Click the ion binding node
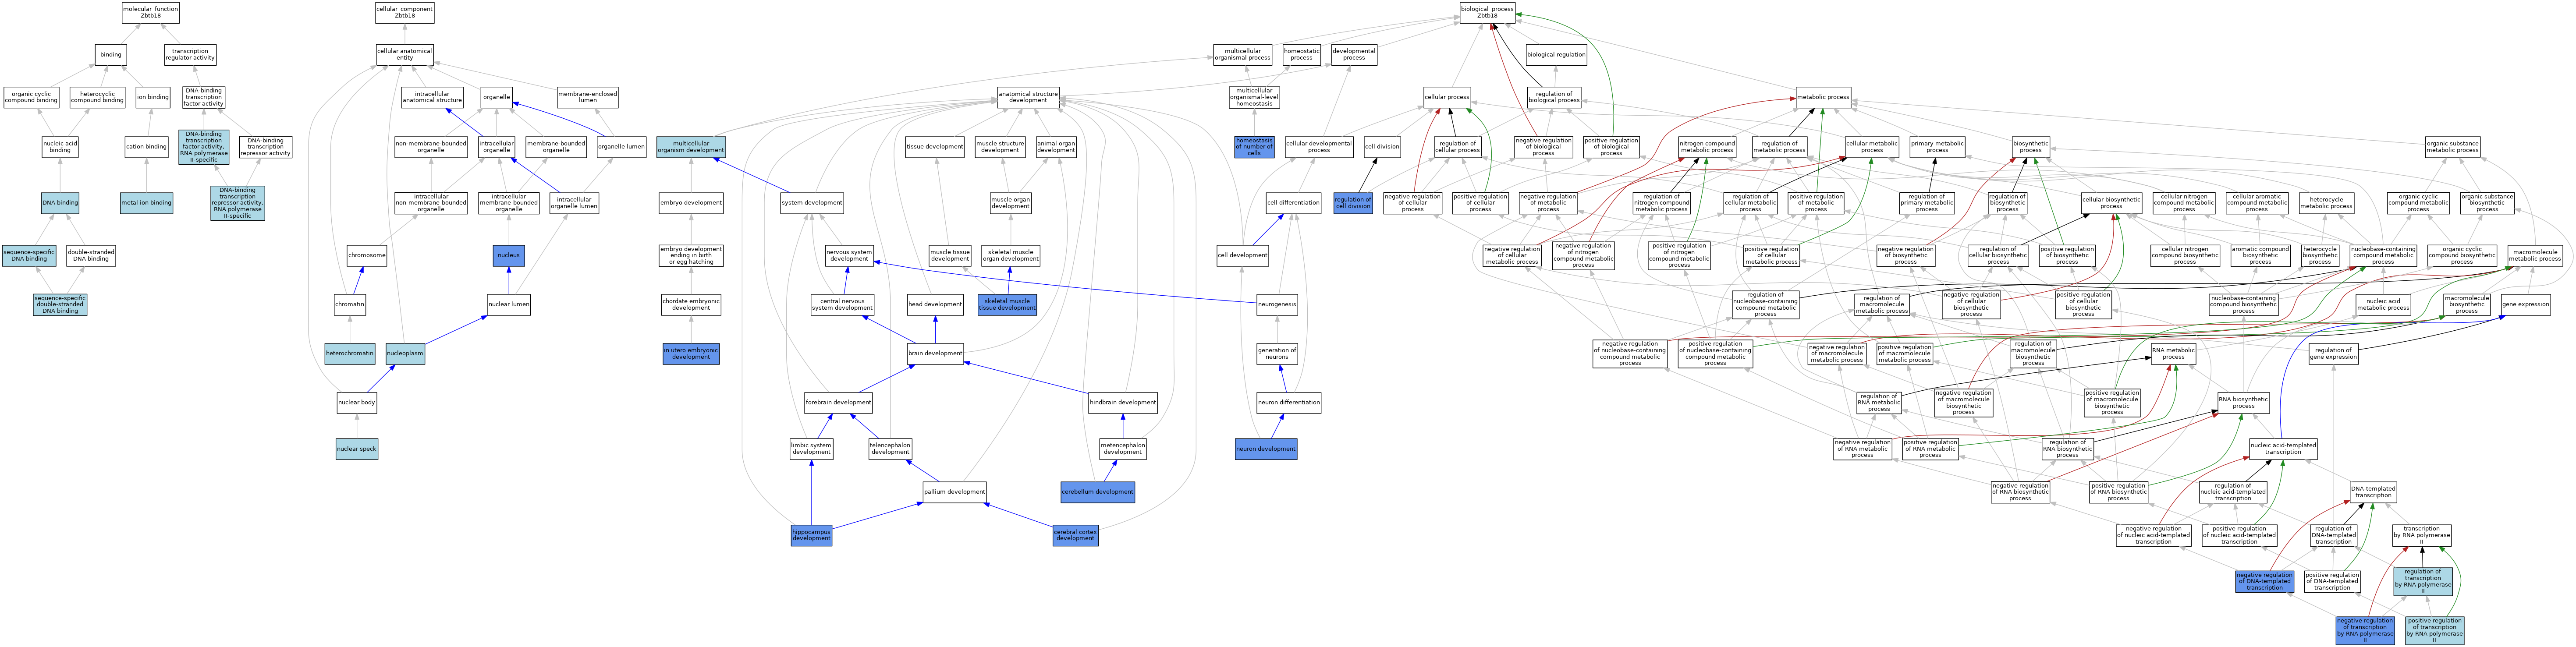Screen dimensions: 2576x647 [153, 97]
